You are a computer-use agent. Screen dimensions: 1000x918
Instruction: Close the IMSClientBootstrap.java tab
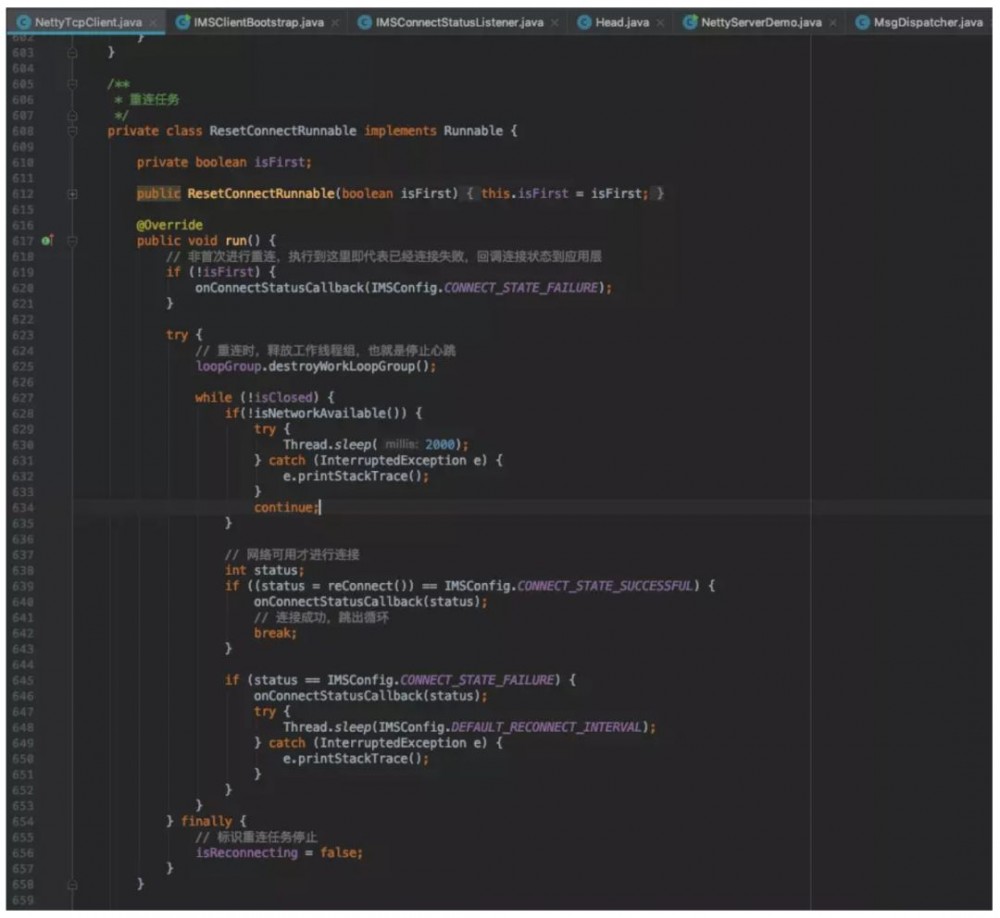[335, 23]
